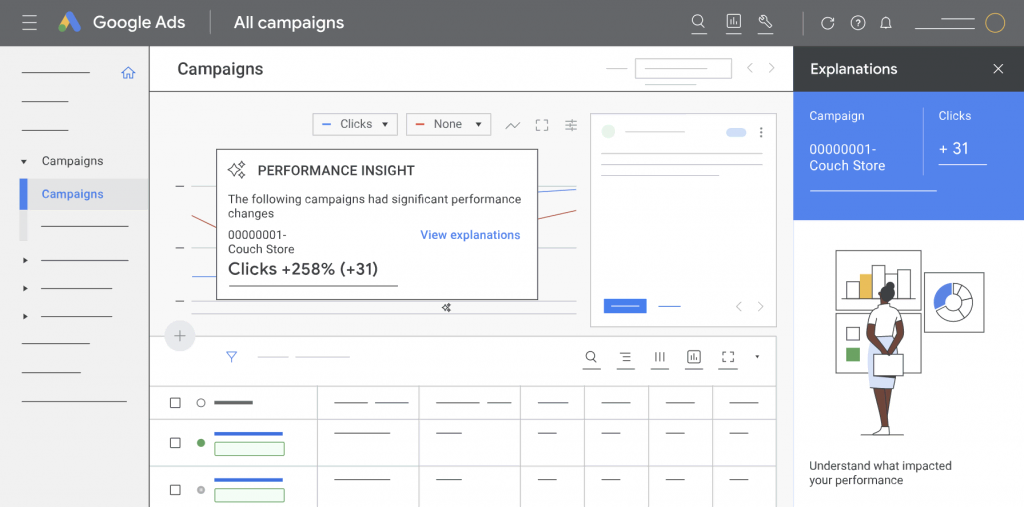Expand chart to full screen
The width and height of the screenshot is (1024, 507).
tap(542, 125)
